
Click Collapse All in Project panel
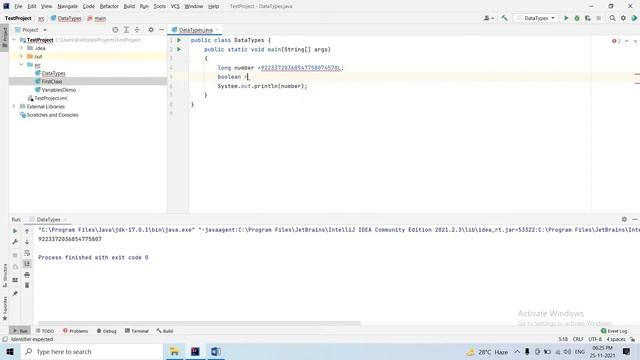(137, 30)
